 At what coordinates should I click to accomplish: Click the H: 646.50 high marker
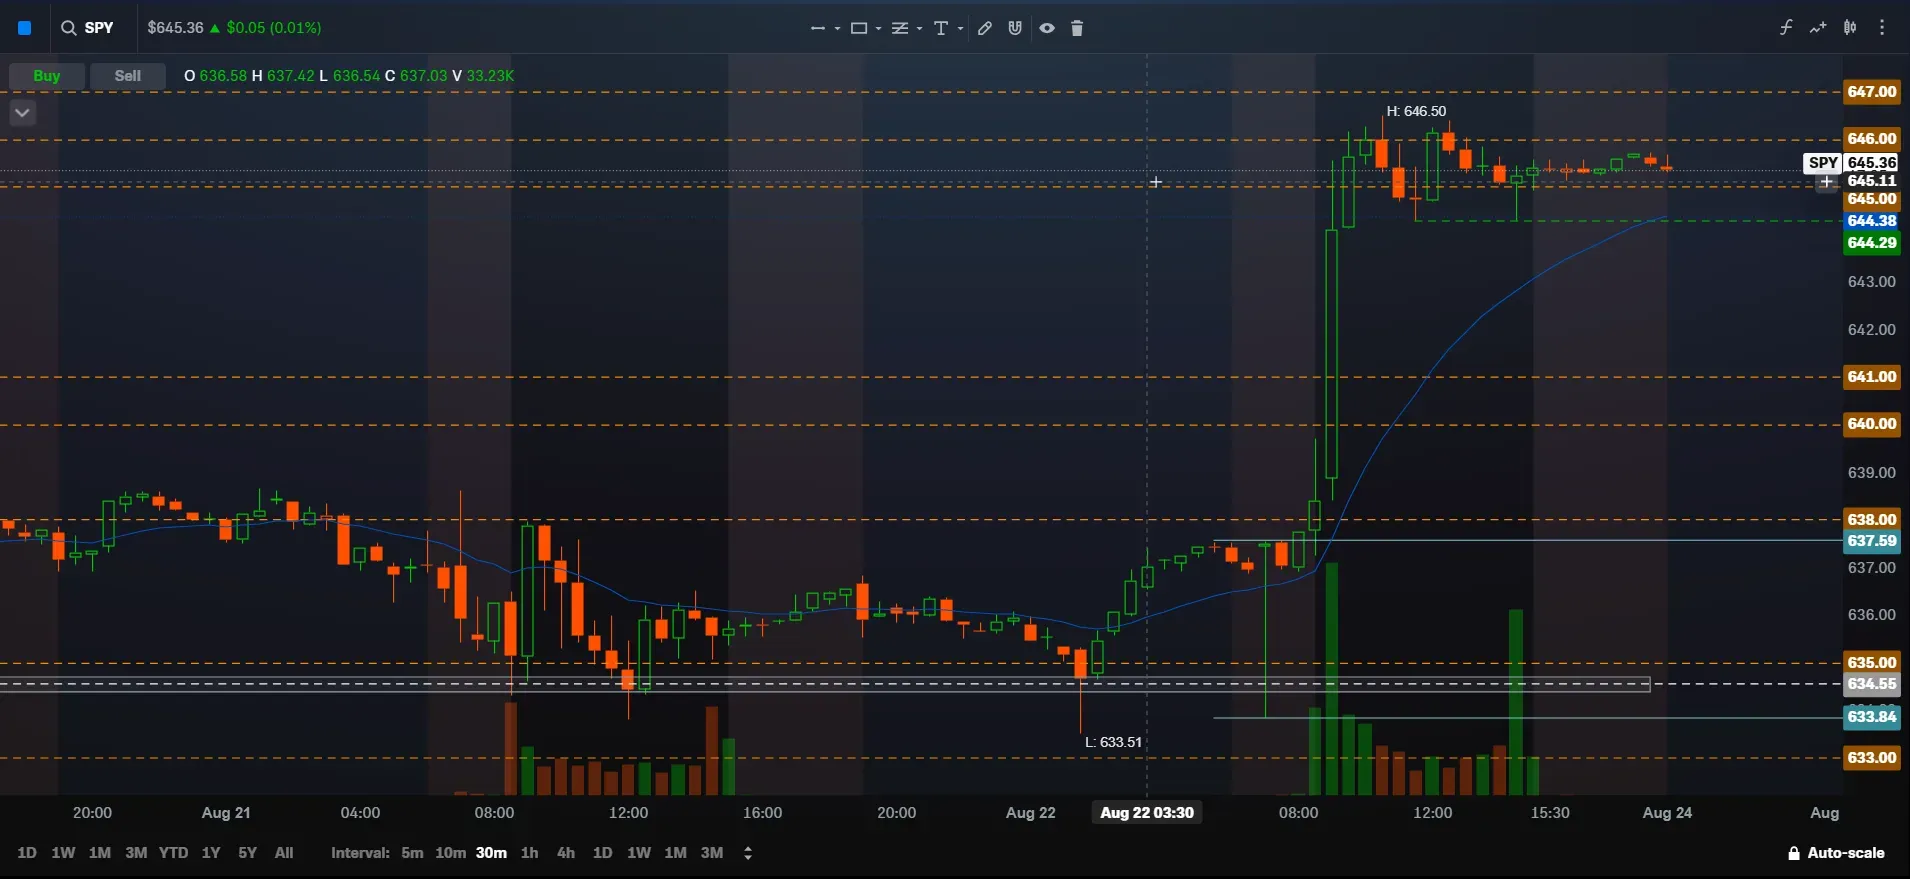pyautogui.click(x=1416, y=111)
